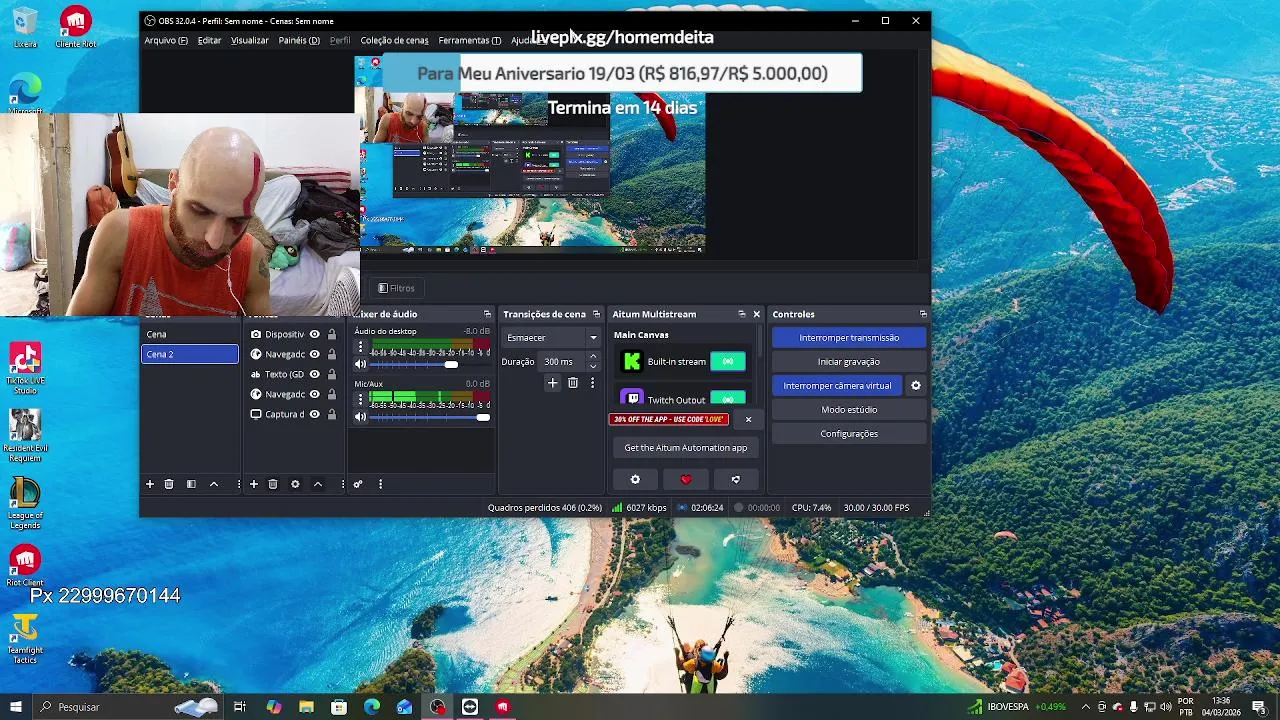Hide the Dispositiv source with eye icon

pyautogui.click(x=314, y=335)
